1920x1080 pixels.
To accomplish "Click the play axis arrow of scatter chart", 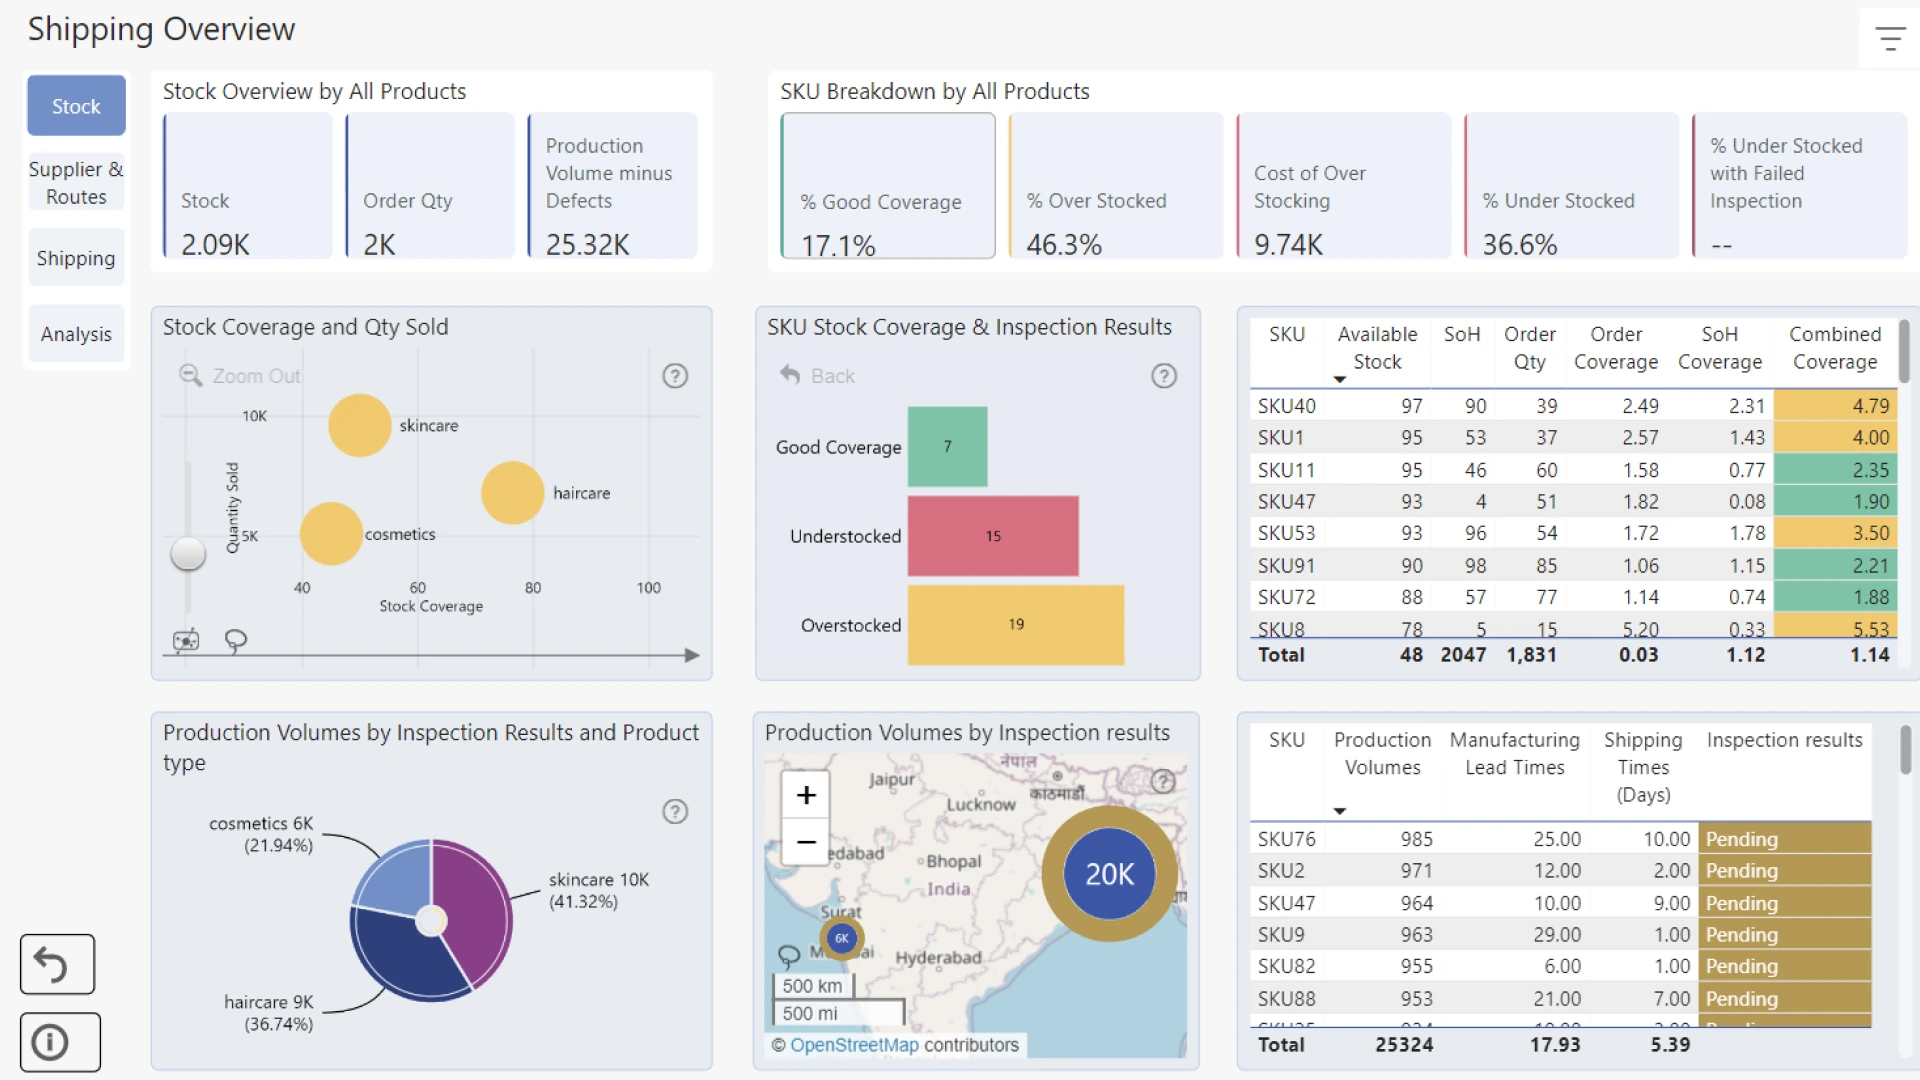I will pyautogui.click(x=691, y=655).
